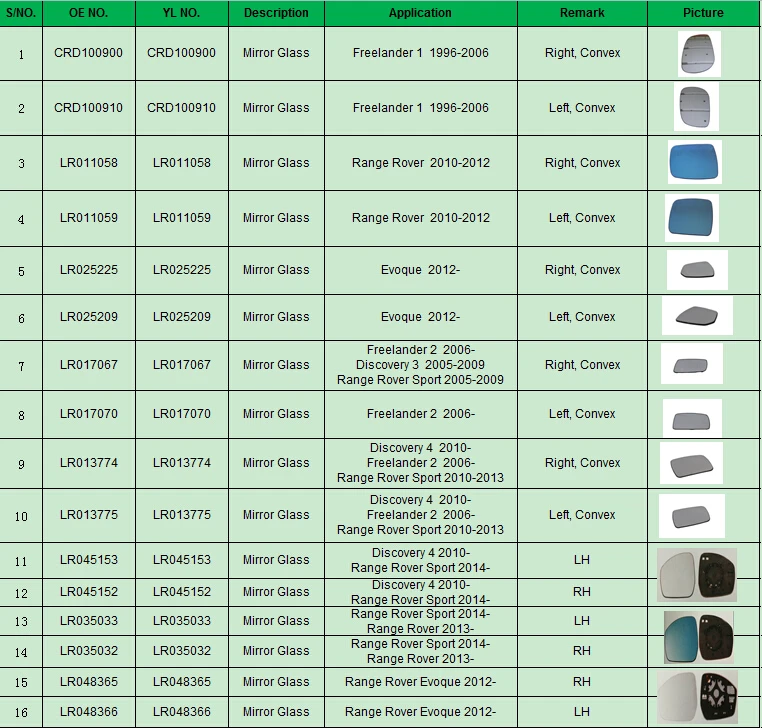Viewport: 762px width, 728px height.
Task: Select 'Range Rover 2010-2012' in row 3
Action: [x=421, y=163]
